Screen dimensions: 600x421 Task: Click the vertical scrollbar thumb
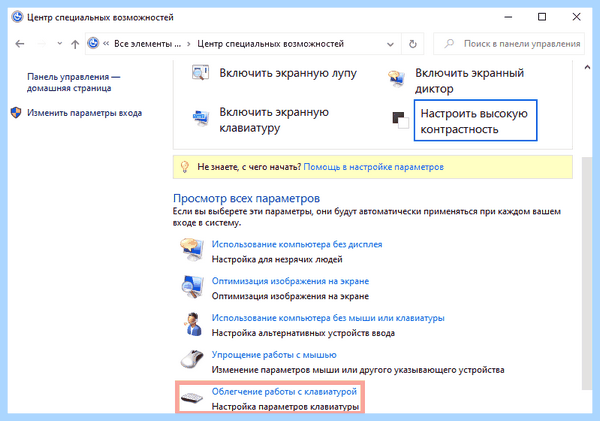[587, 273]
